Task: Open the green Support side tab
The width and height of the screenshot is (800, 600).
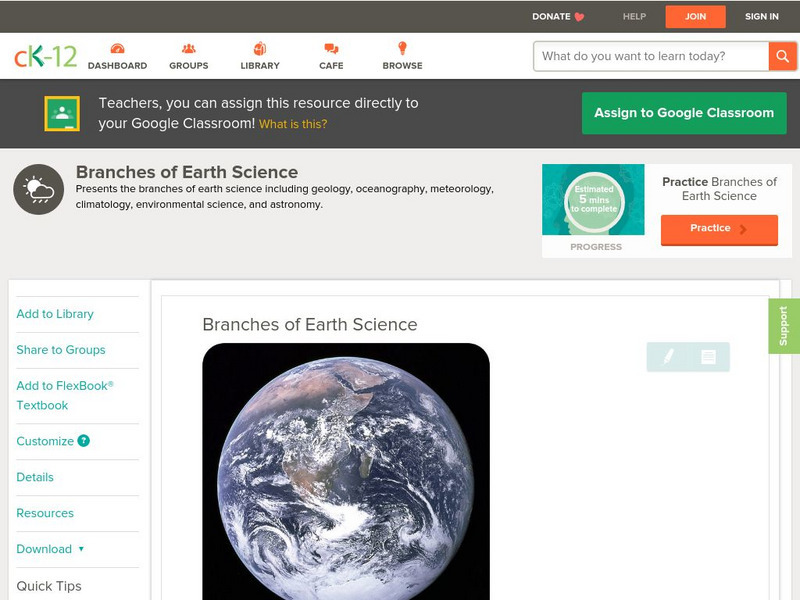Action: [x=784, y=326]
